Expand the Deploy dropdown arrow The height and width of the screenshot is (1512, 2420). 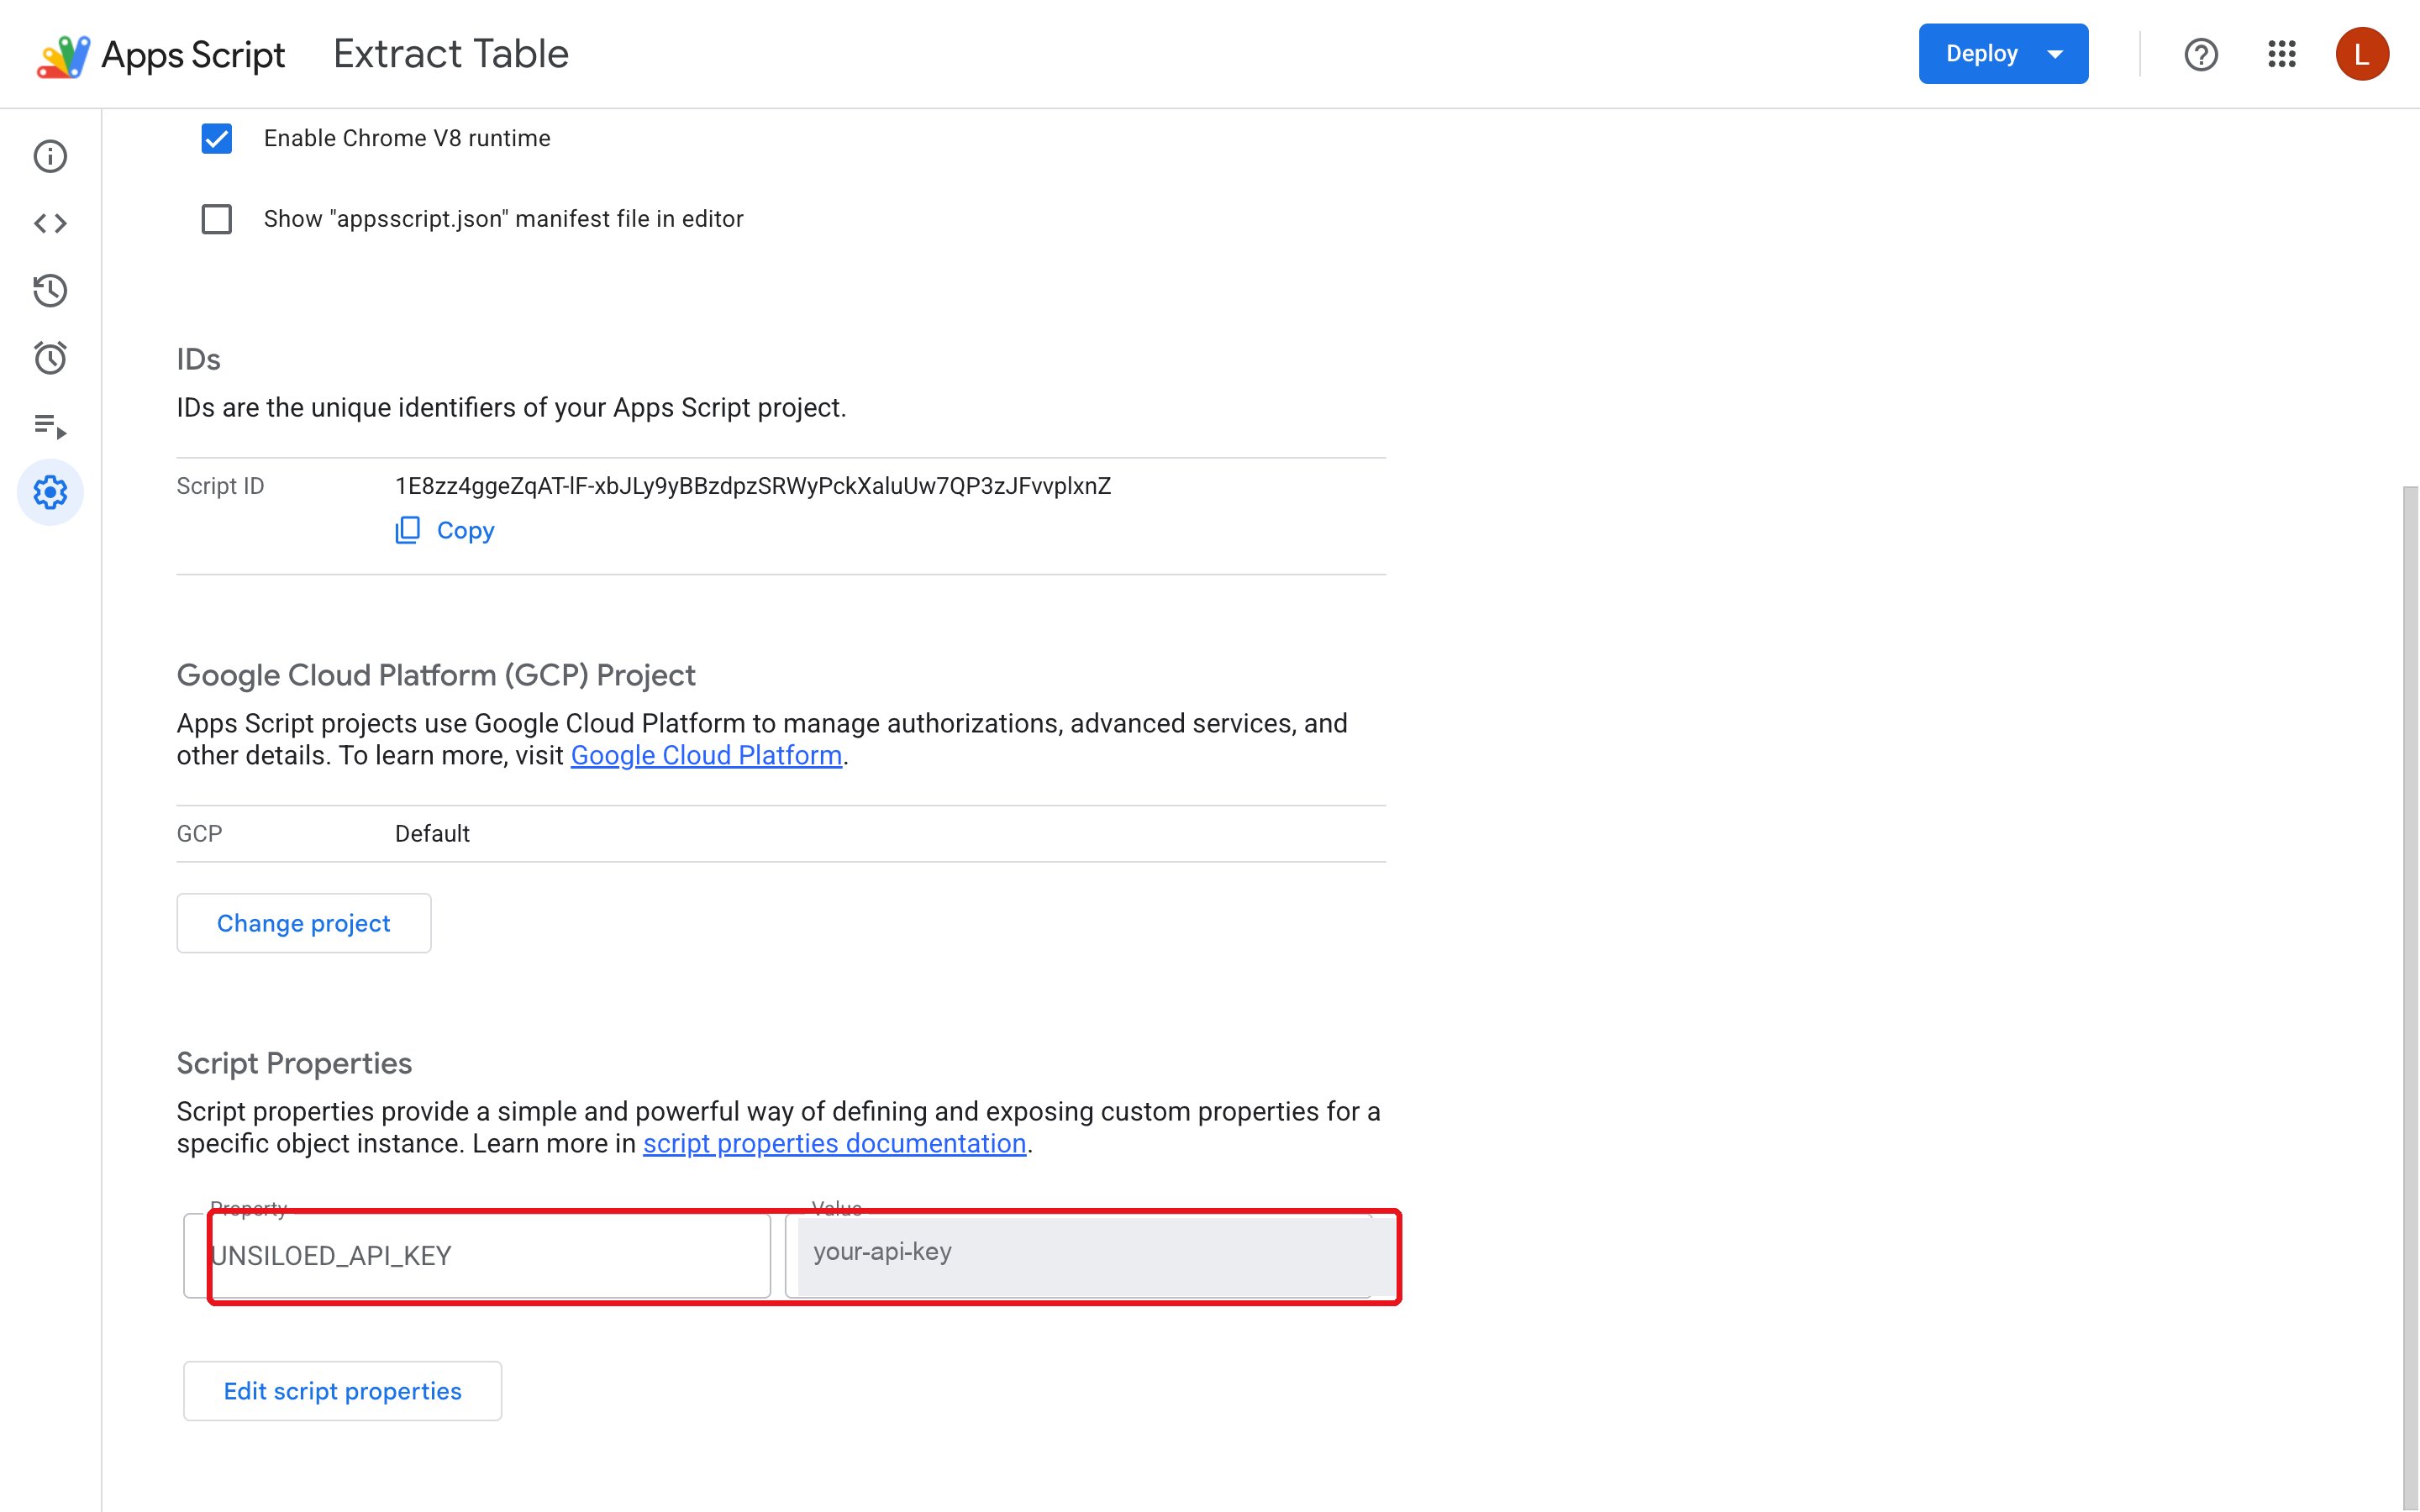2056,54
